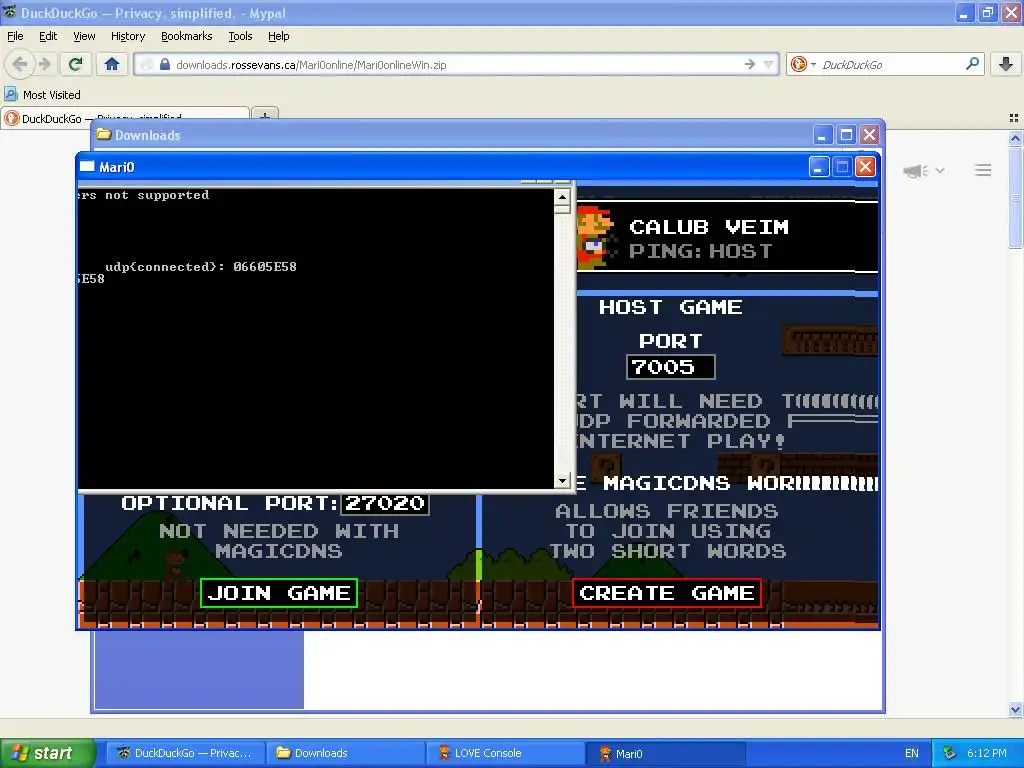The image size is (1024, 768).
Task: Click the udp(connected) console line
Action: 200,266
